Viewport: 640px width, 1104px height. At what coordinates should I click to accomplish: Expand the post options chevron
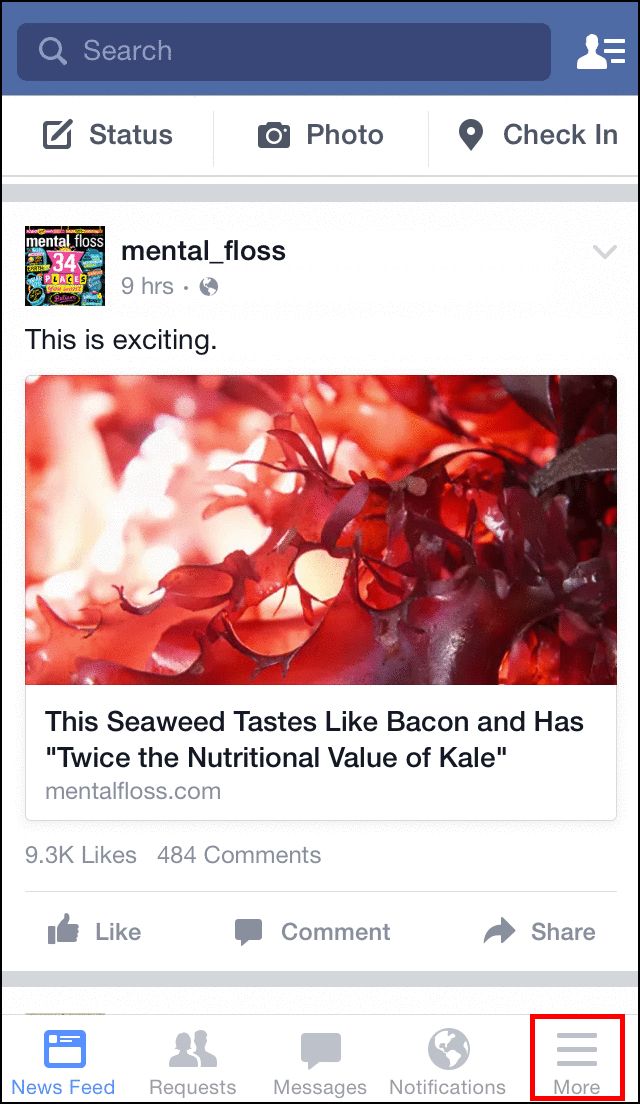(604, 252)
